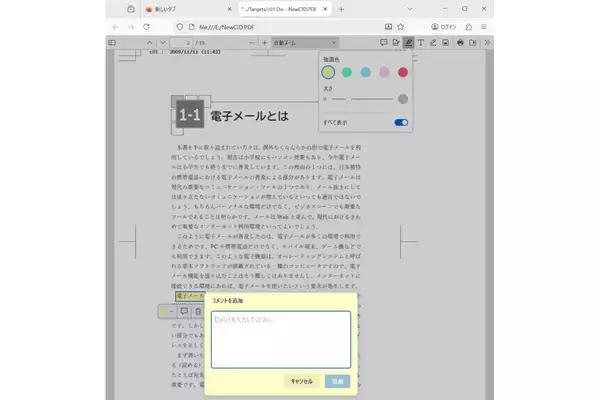Pick the red highlight color

(x=403, y=72)
